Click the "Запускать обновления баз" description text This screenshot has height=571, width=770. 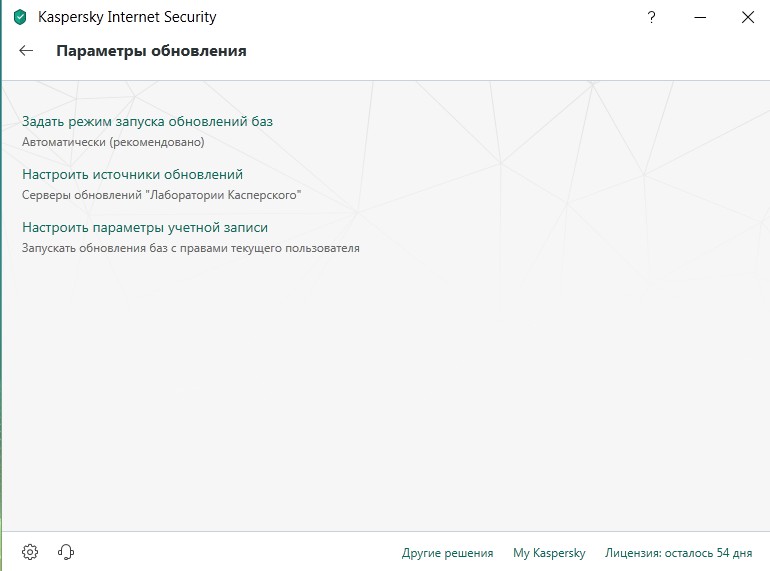click(x=190, y=248)
